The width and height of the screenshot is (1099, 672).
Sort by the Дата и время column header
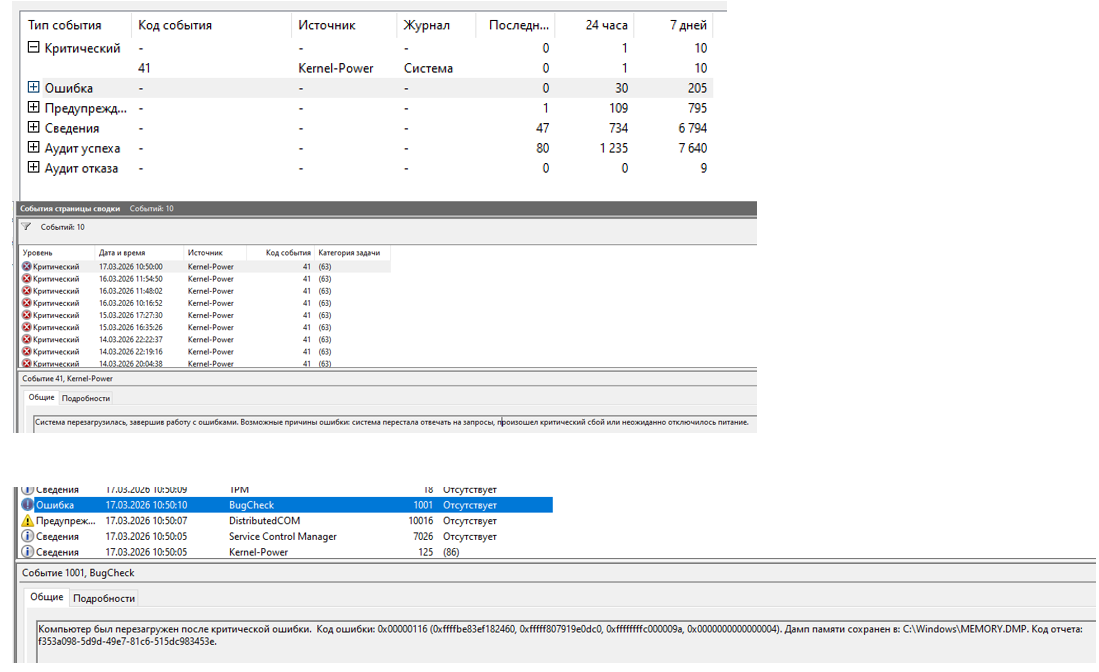(x=122, y=253)
